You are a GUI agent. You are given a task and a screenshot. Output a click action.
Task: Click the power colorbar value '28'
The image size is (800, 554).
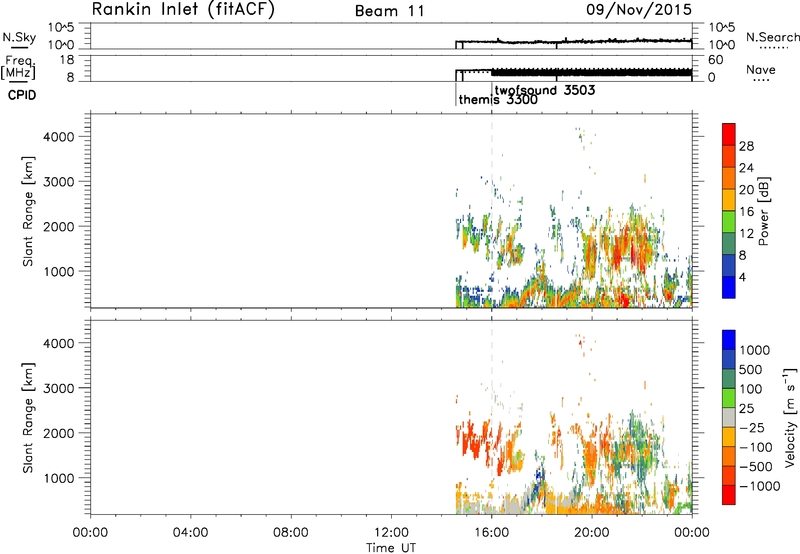[x=746, y=146]
